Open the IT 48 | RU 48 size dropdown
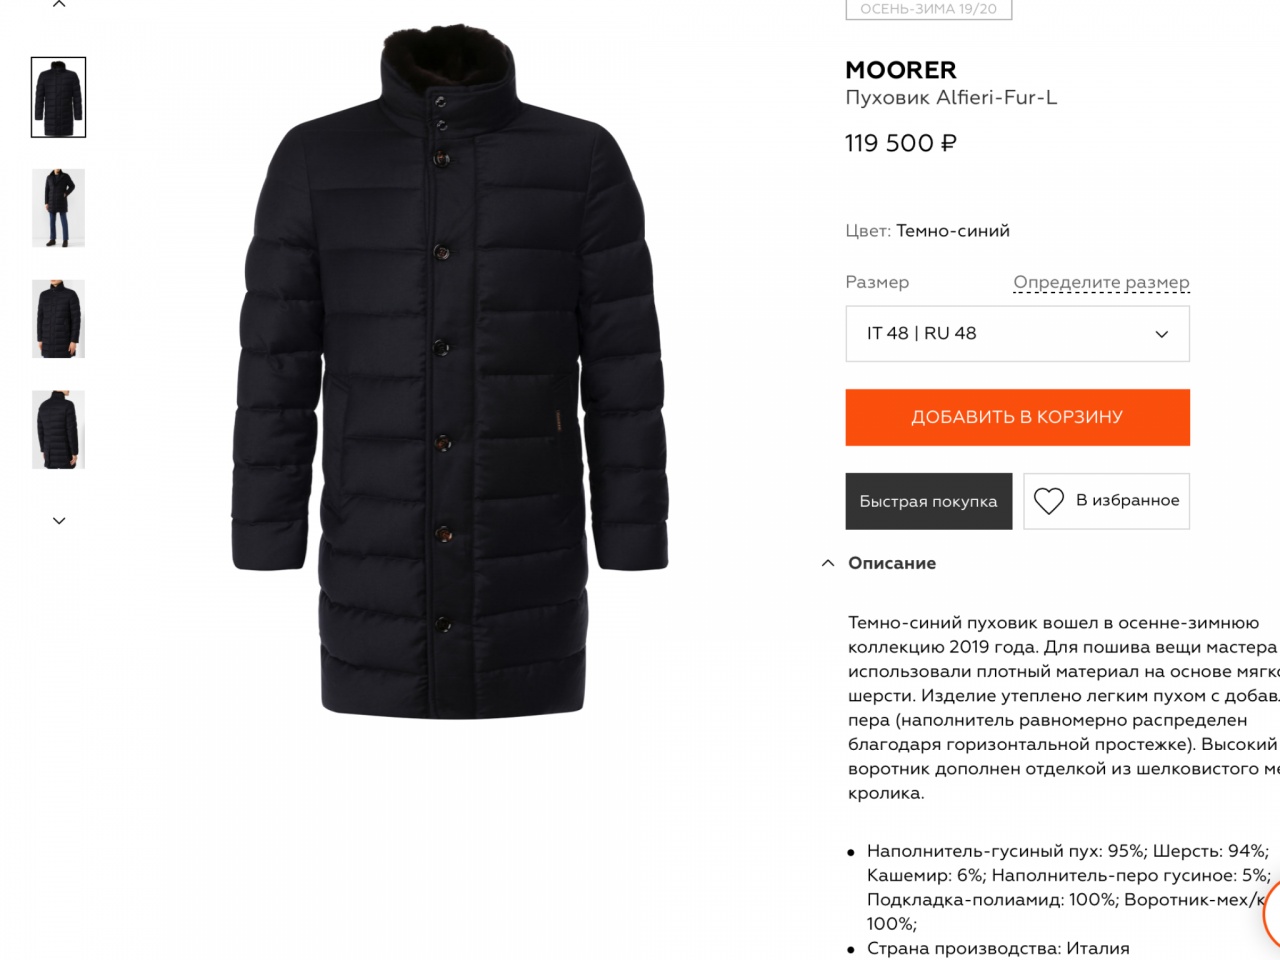 point(1017,333)
